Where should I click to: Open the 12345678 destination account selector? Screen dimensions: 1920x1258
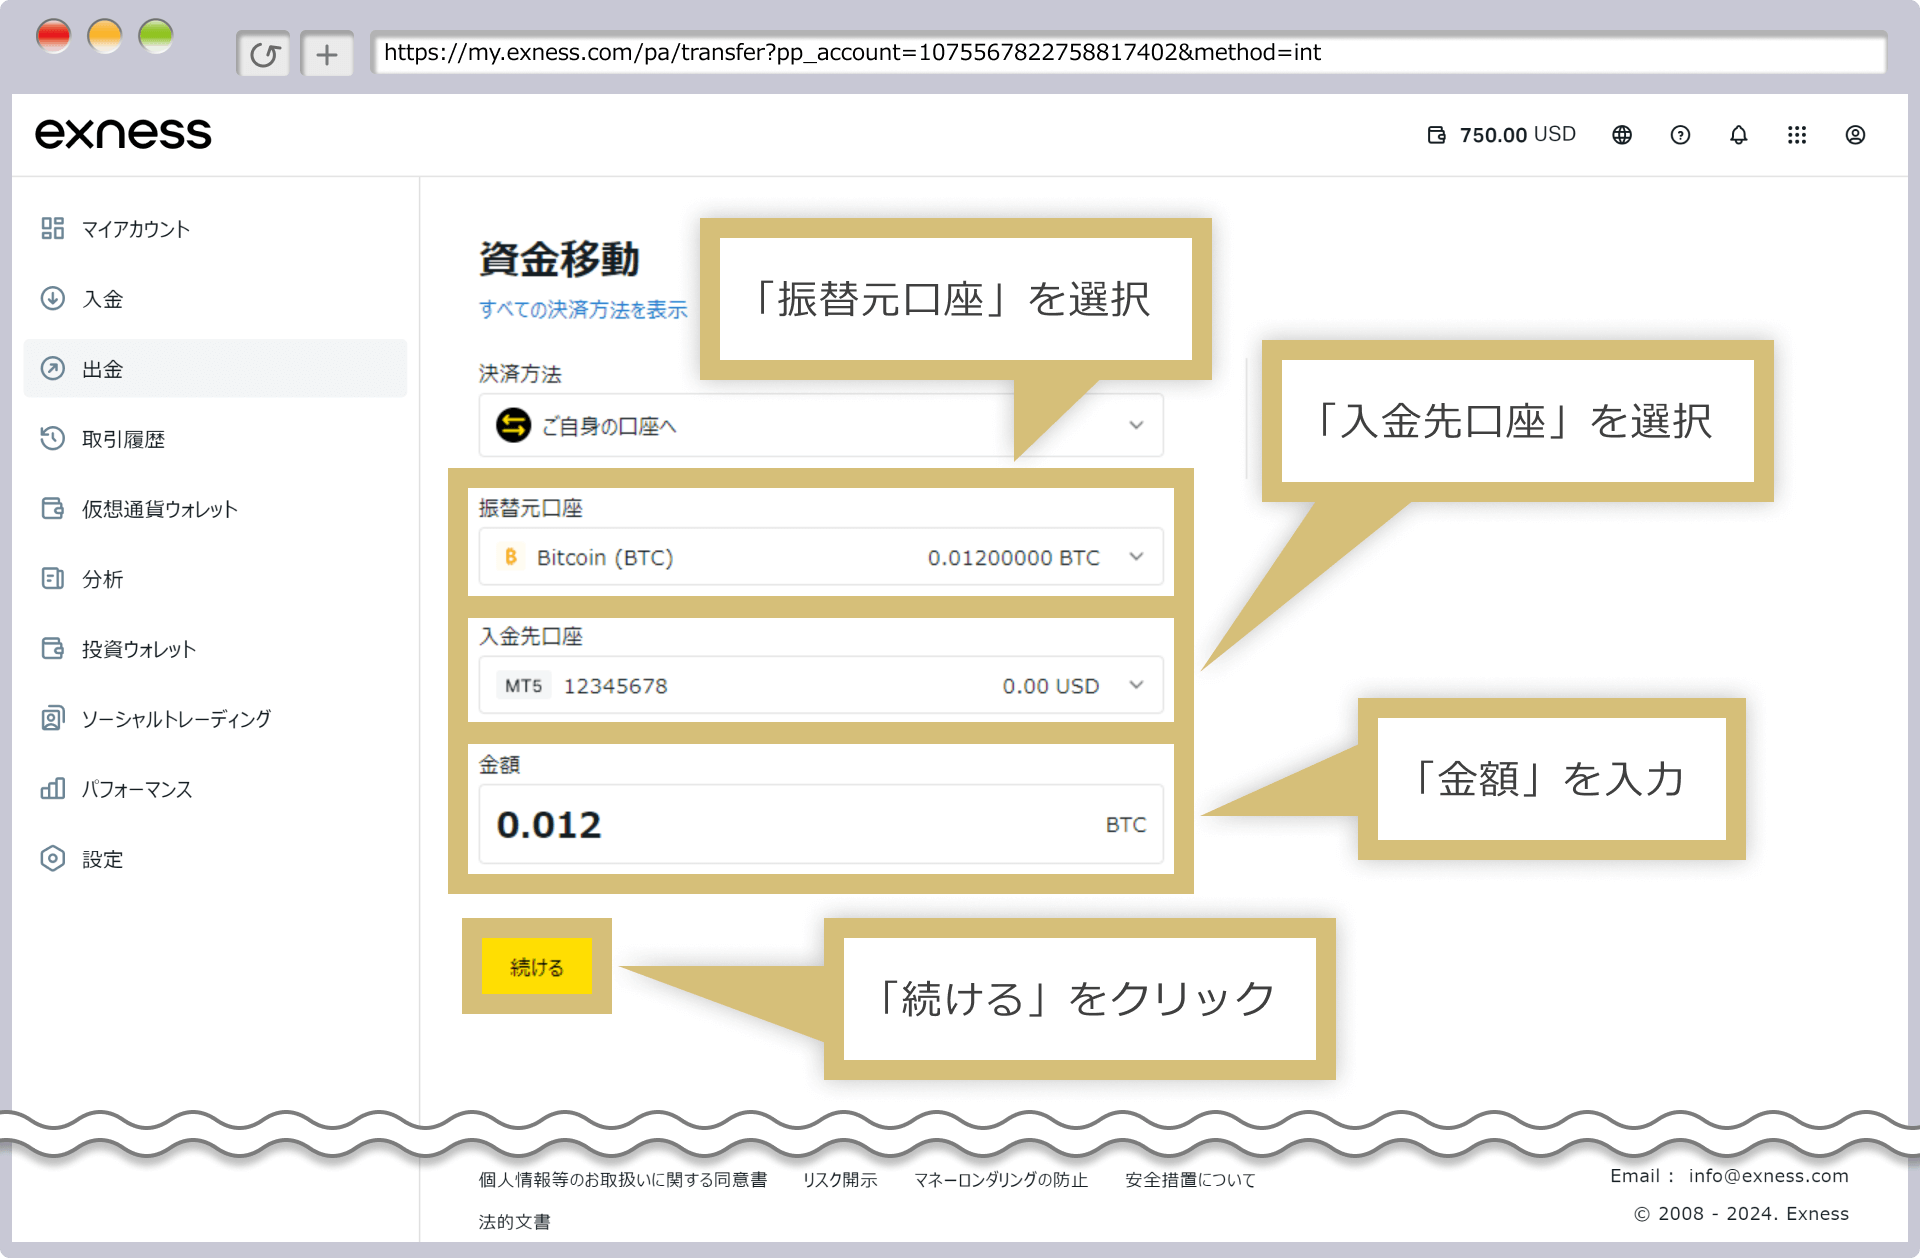(821, 685)
